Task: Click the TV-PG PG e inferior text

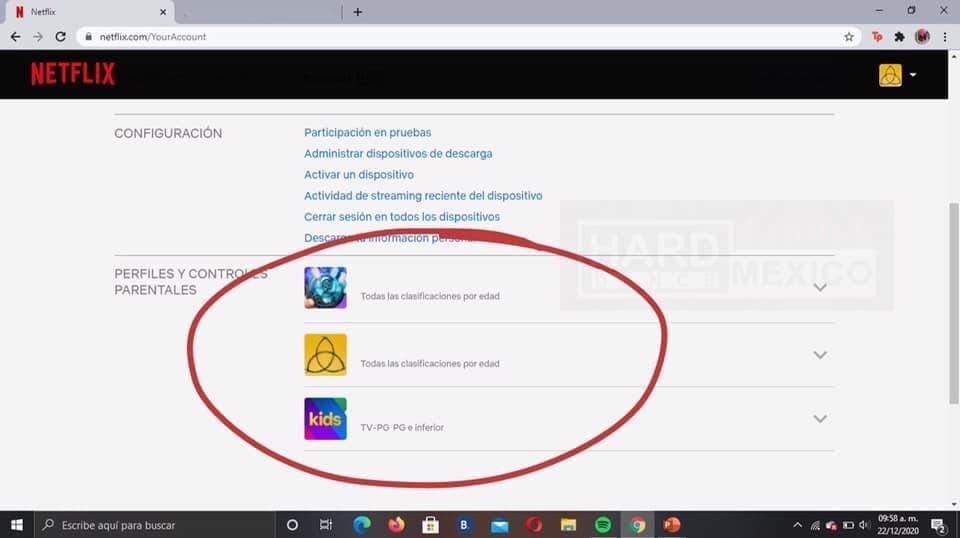Action: click(x=402, y=428)
